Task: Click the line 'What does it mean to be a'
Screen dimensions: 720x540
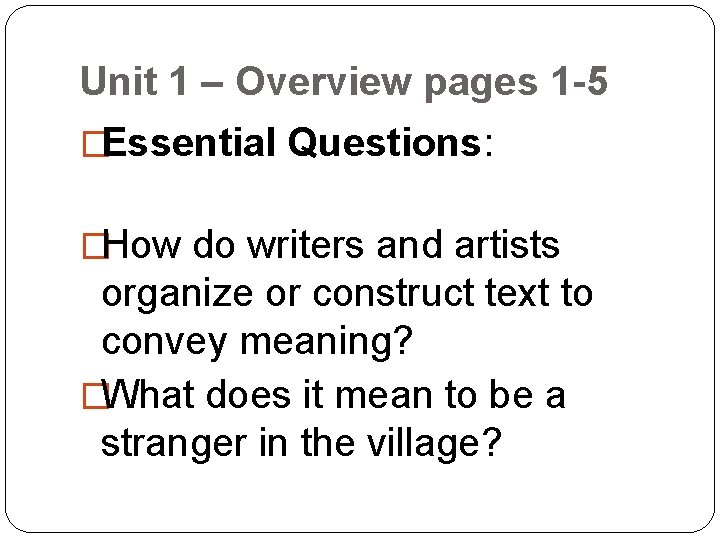Action: (333, 395)
